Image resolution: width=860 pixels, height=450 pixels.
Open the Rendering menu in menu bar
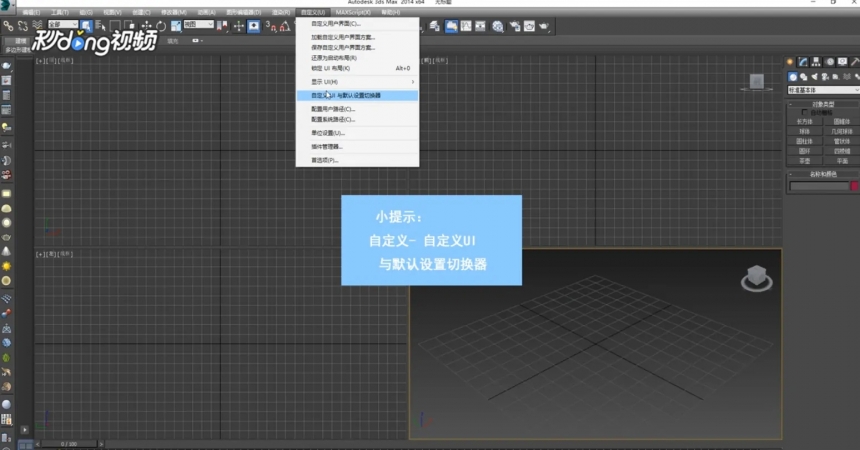pos(281,12)
